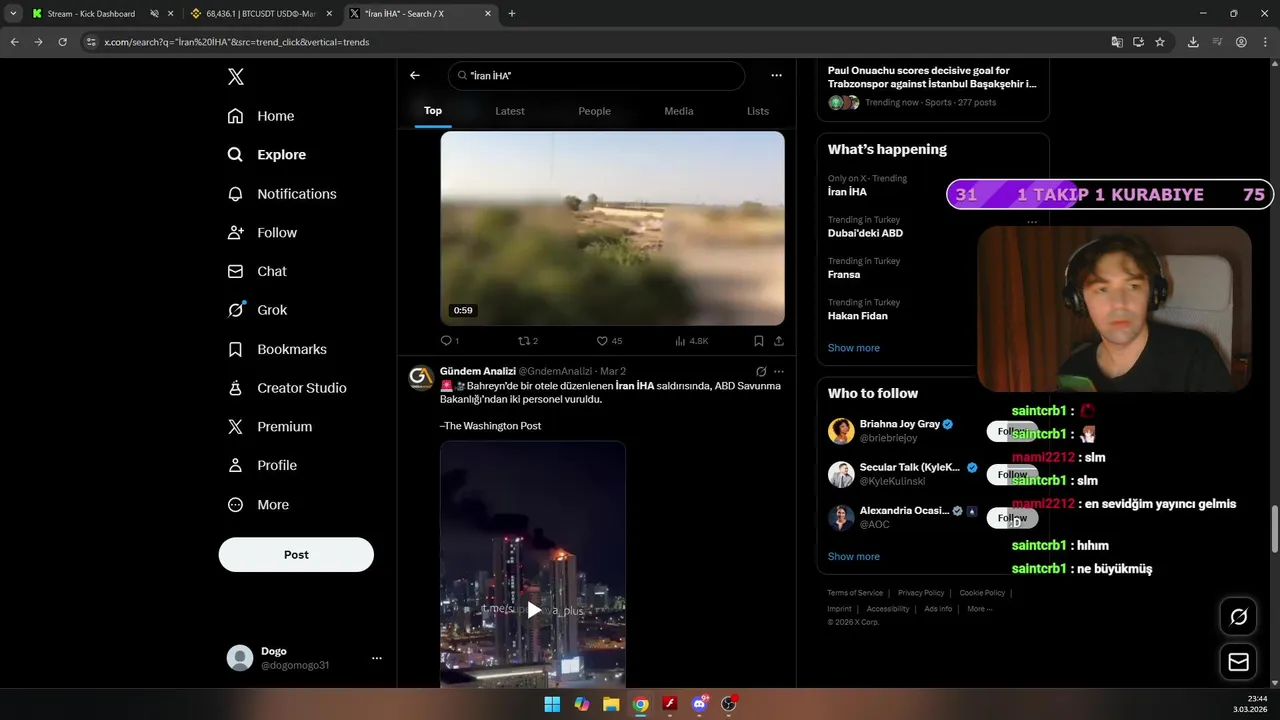Open account menu dots next to Dogo

click(377, 658)
